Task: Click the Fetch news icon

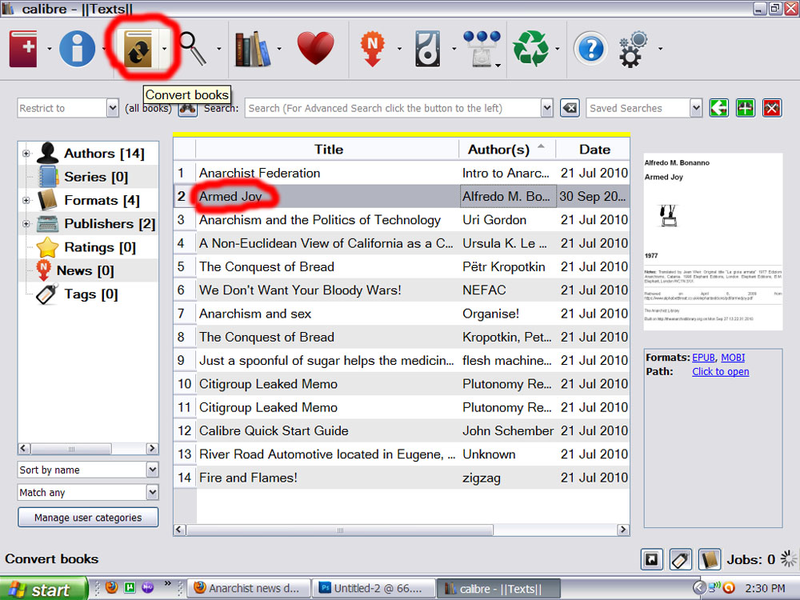Action: (x=373, y=49)
